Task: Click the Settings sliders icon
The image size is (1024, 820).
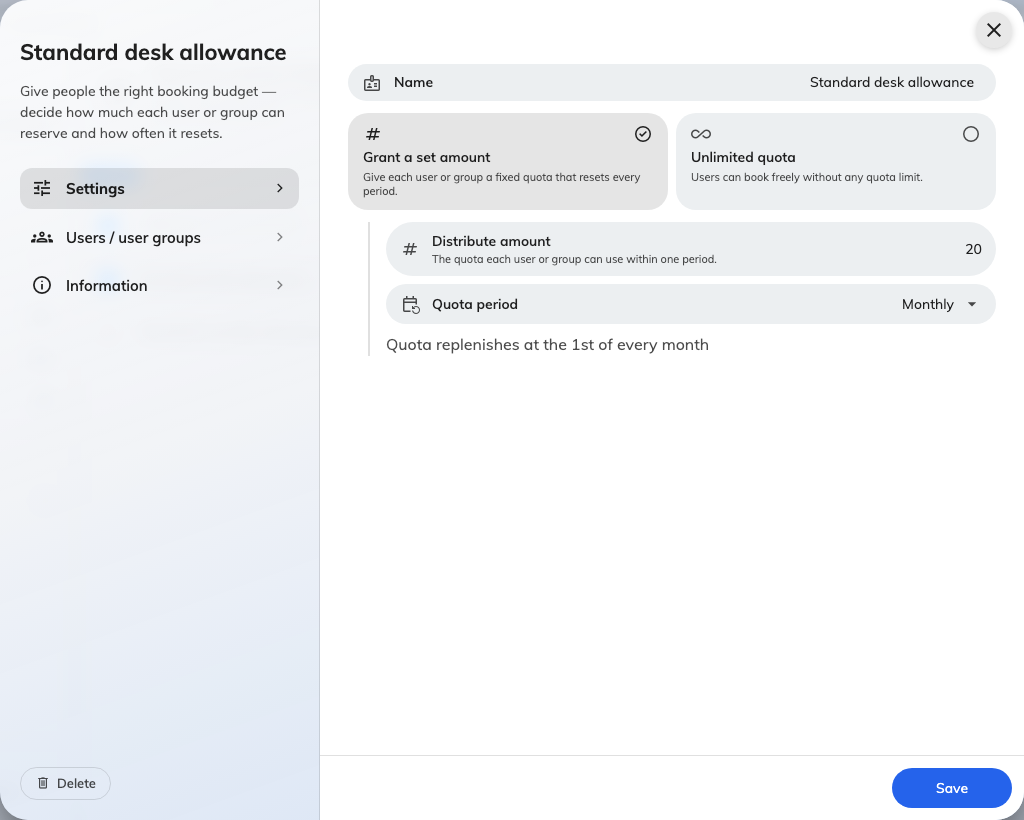Action: click(x=42, y=189)
